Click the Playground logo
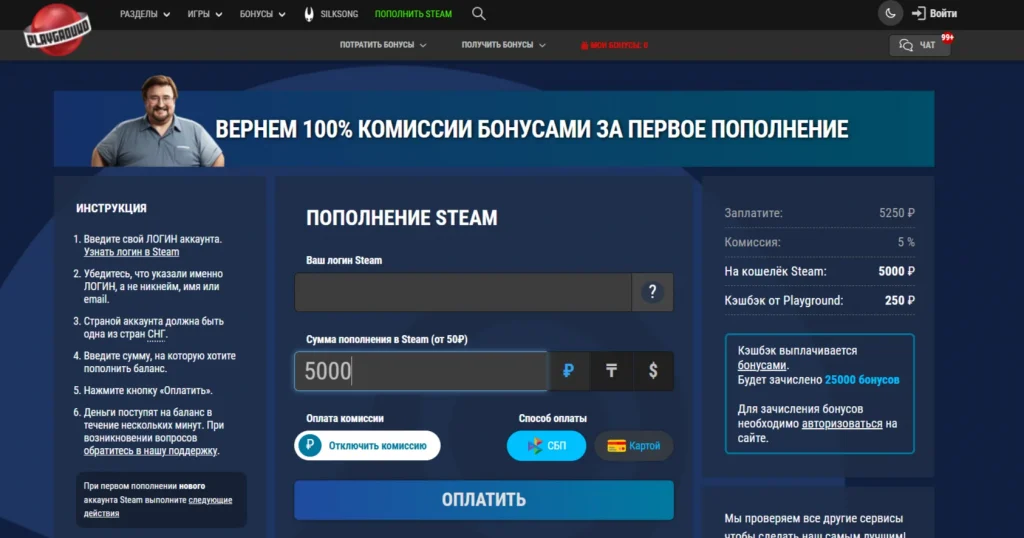 [57, 29]
